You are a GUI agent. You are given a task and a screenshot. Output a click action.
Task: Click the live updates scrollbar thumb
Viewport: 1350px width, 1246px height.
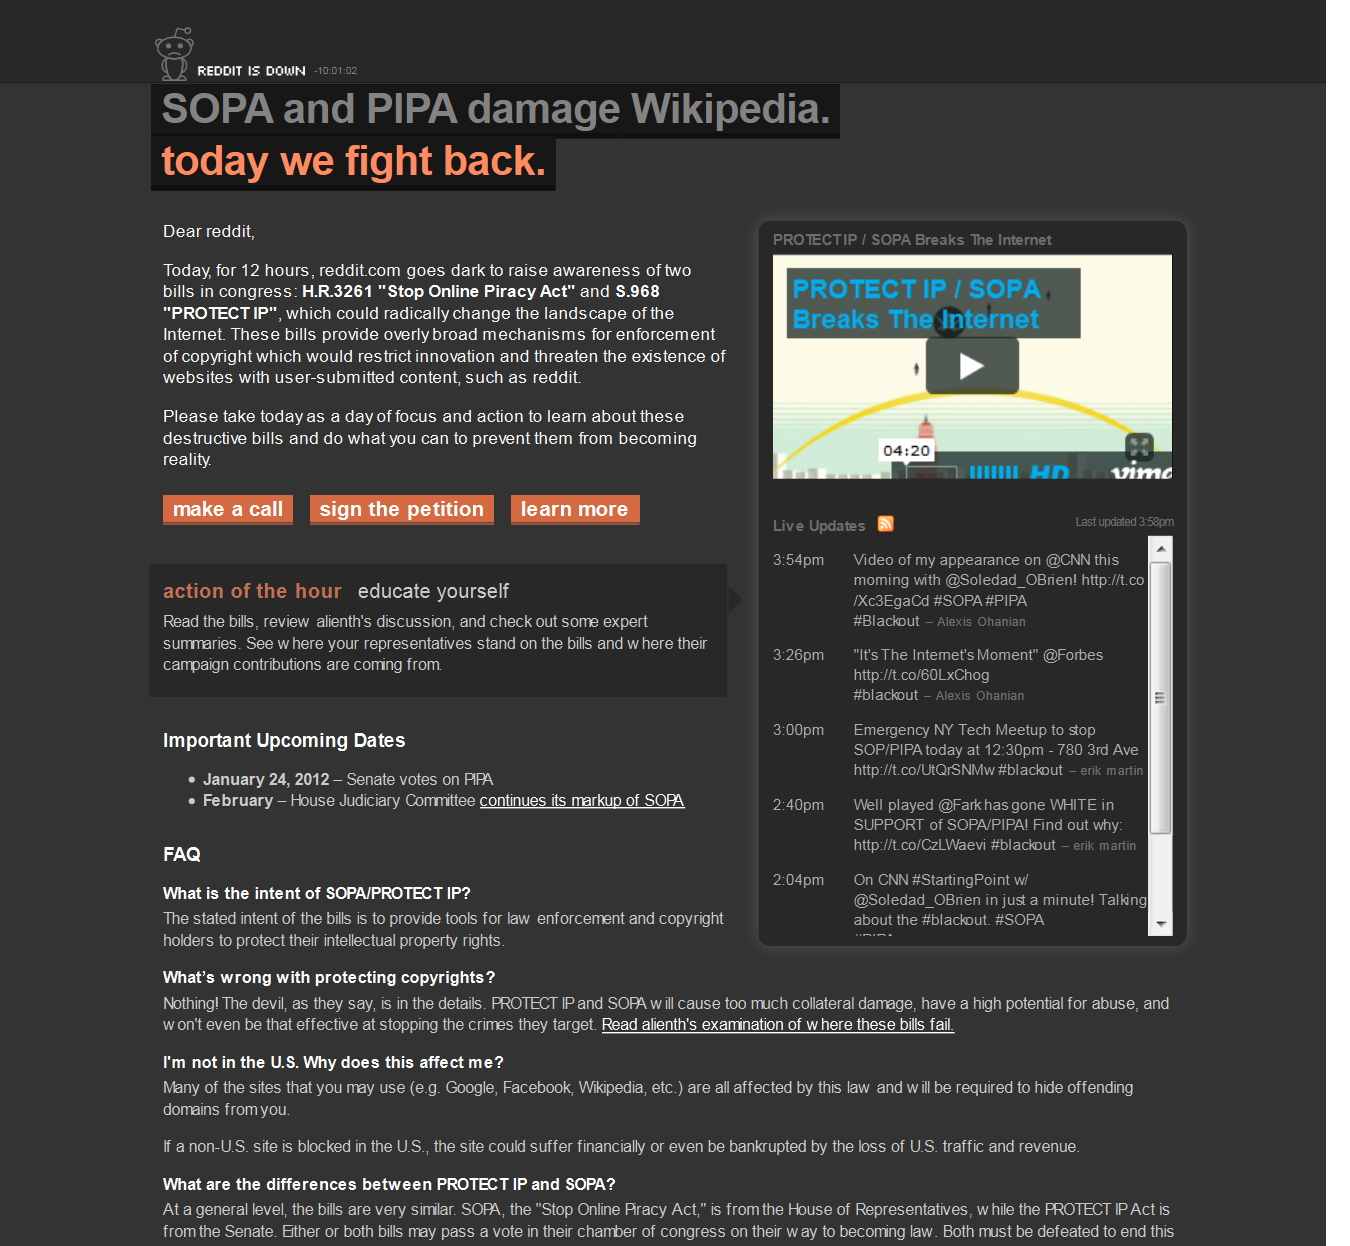1160,697
